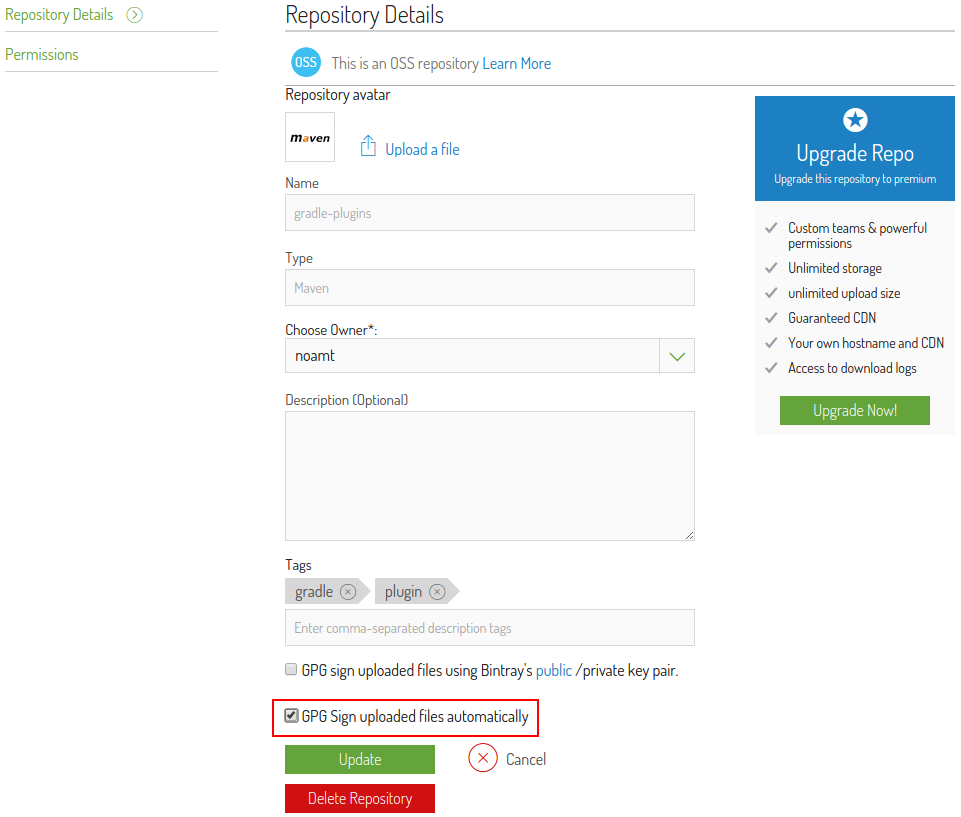The width and height of the screenshot is (961, 817).
Task: Enable GPG signing with Bintray's key pair
Action: (292, 670)
